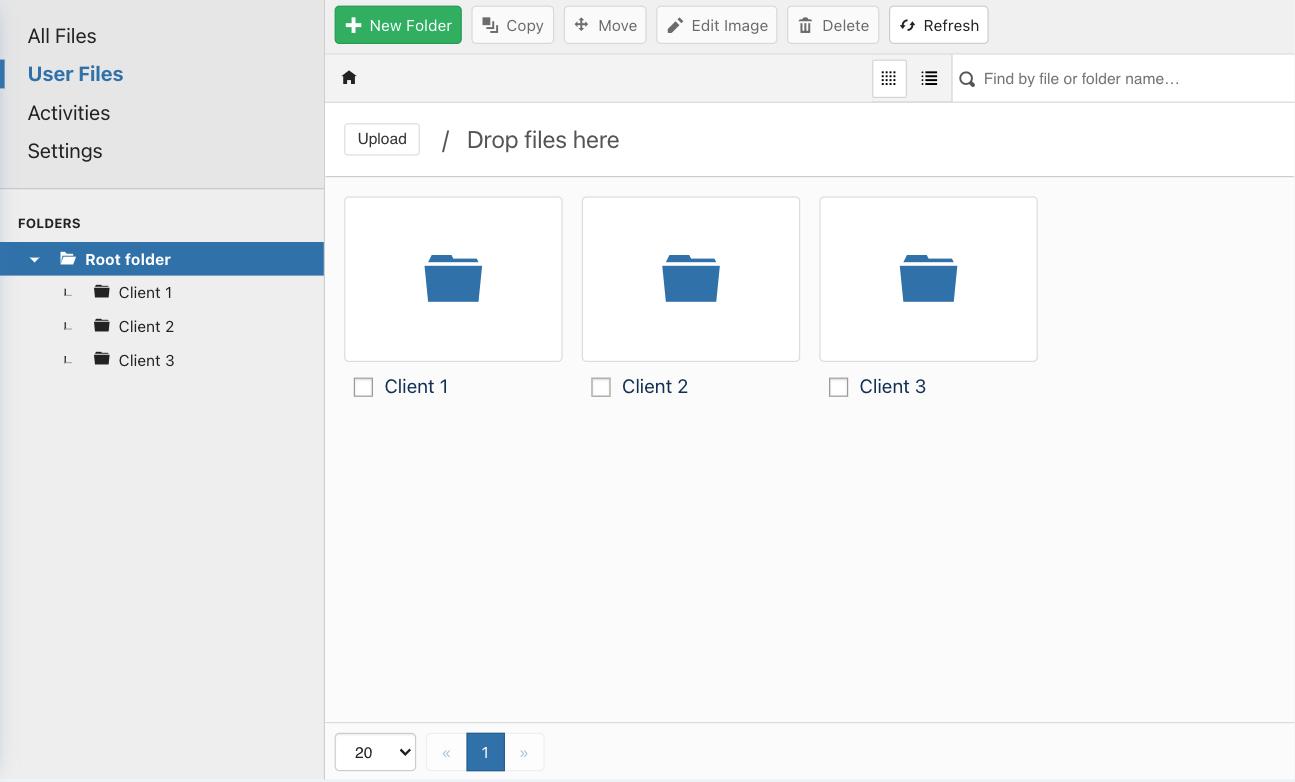Tick the Client 3 checkbox

[x=839, y=387]
